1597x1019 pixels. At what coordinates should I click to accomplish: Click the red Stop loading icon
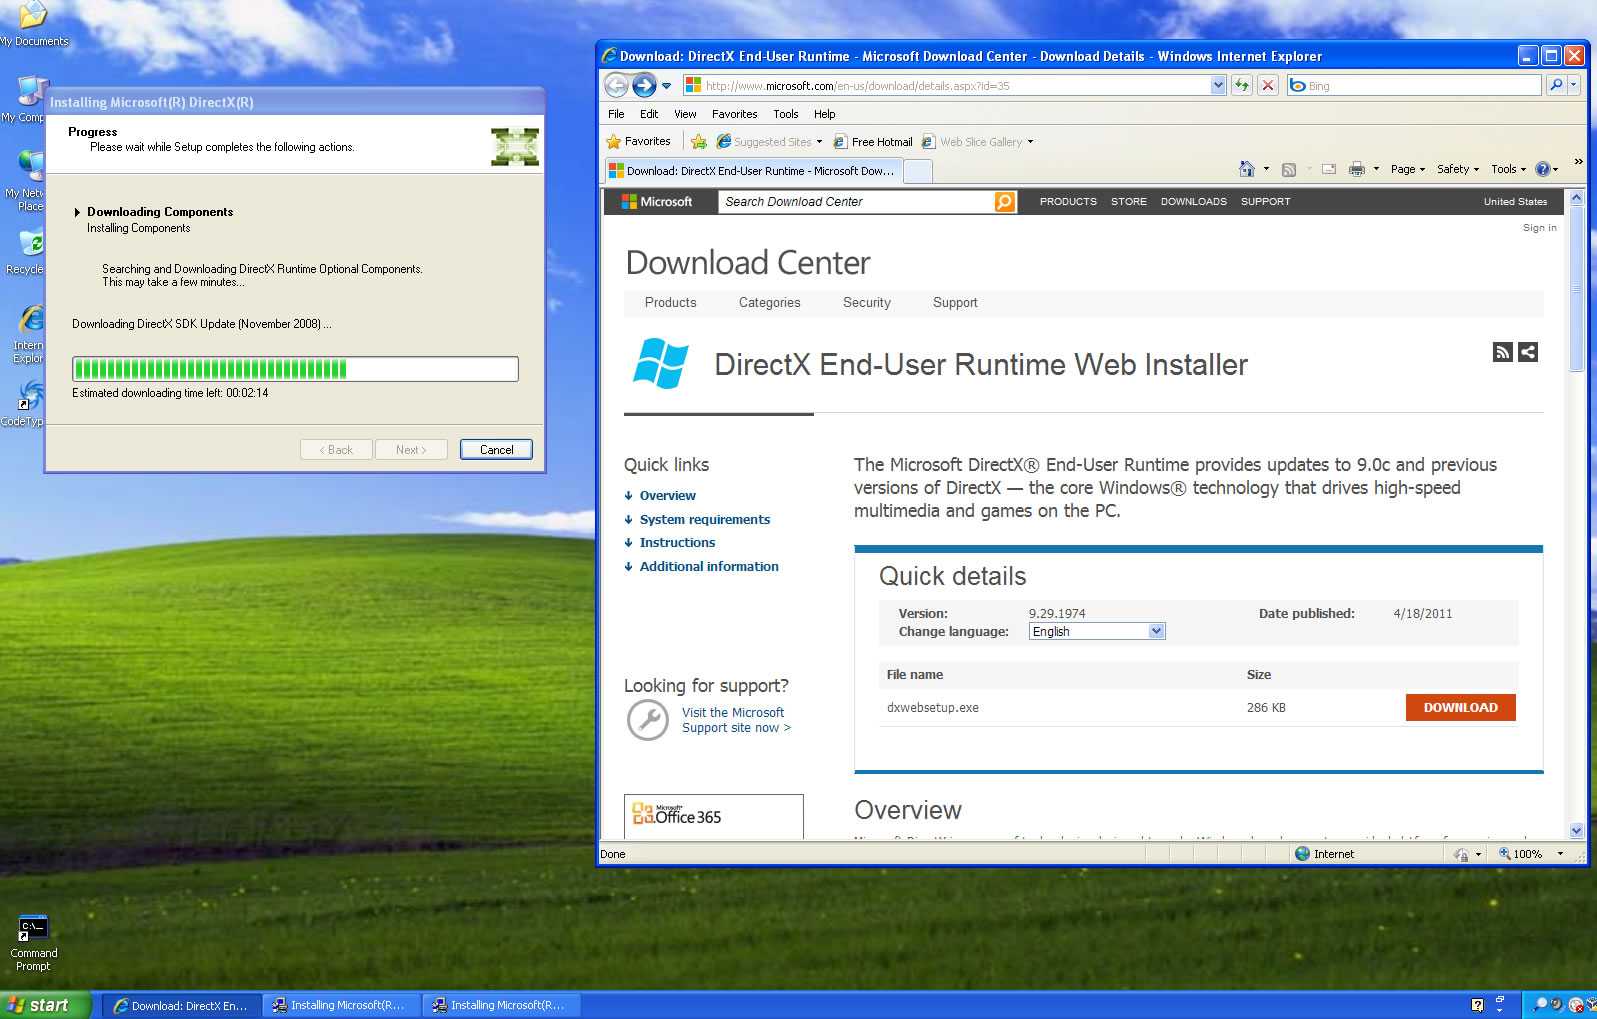(1268, 85)
